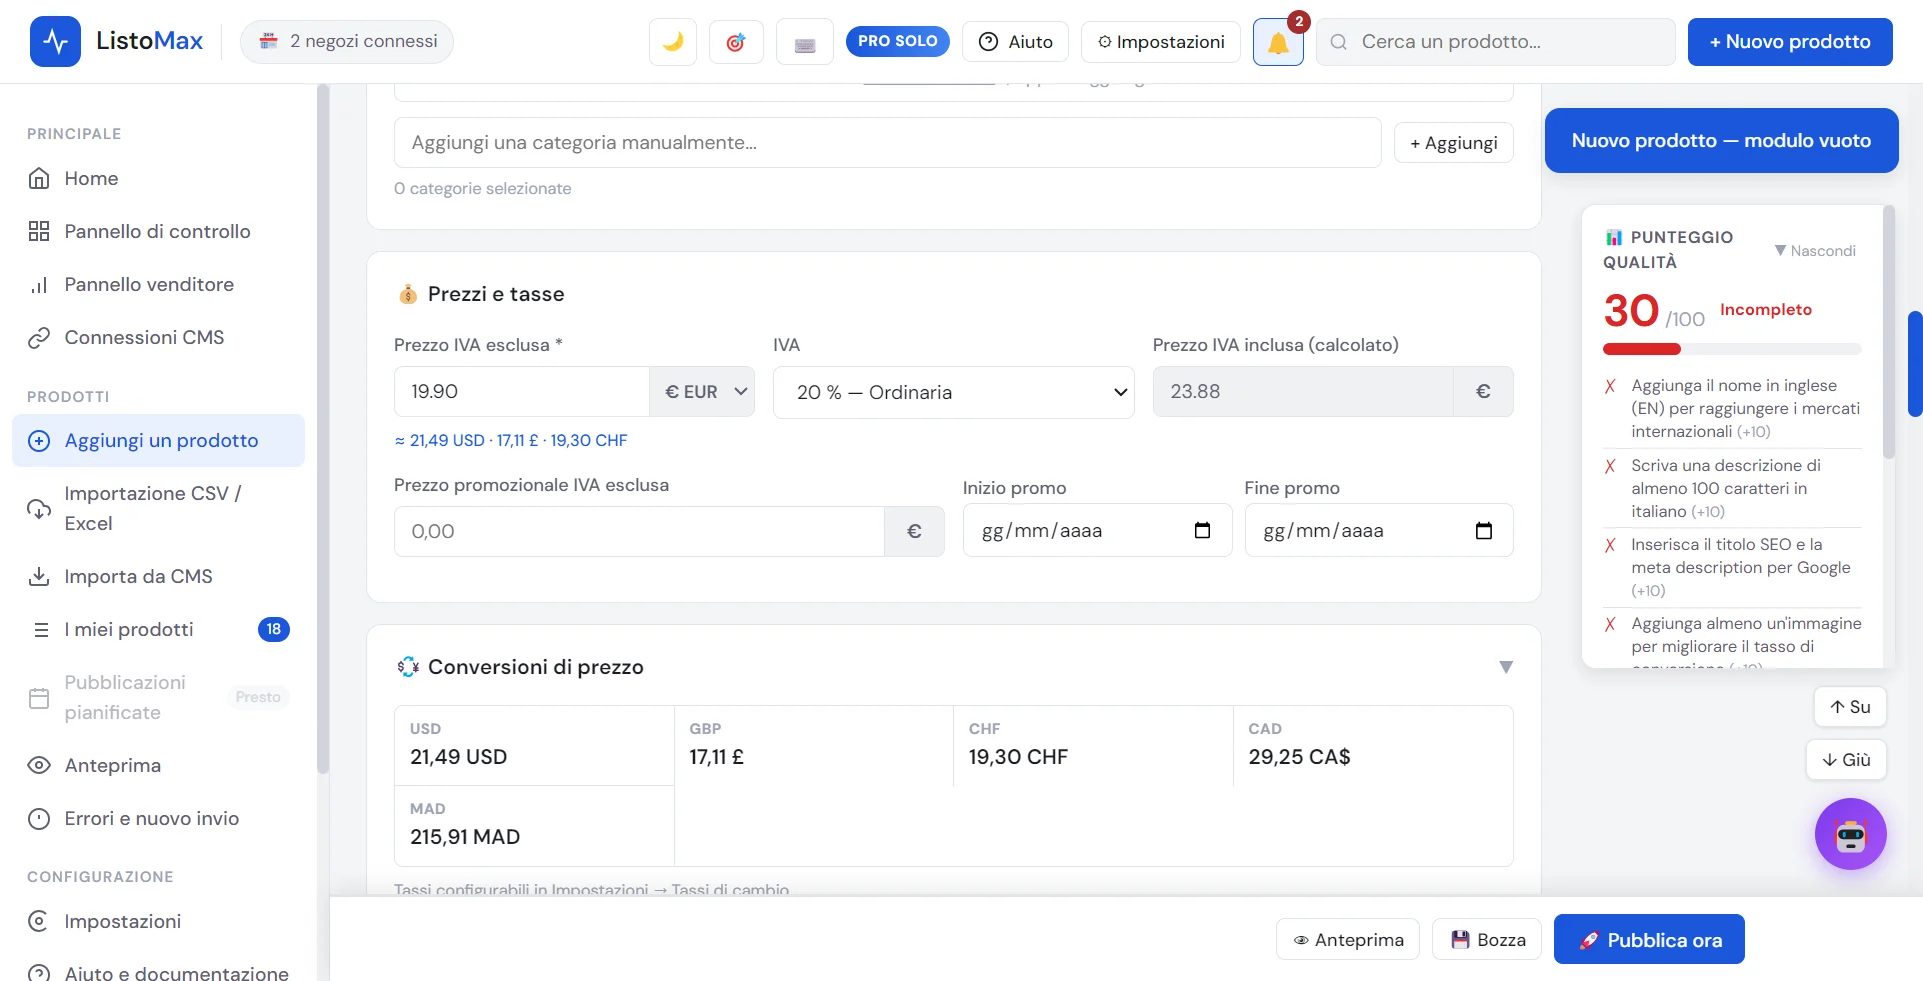Screen dimensions: 1923x981
Task: Click Anteprima eye icon in sidebar
Action: tap(39, 765)
